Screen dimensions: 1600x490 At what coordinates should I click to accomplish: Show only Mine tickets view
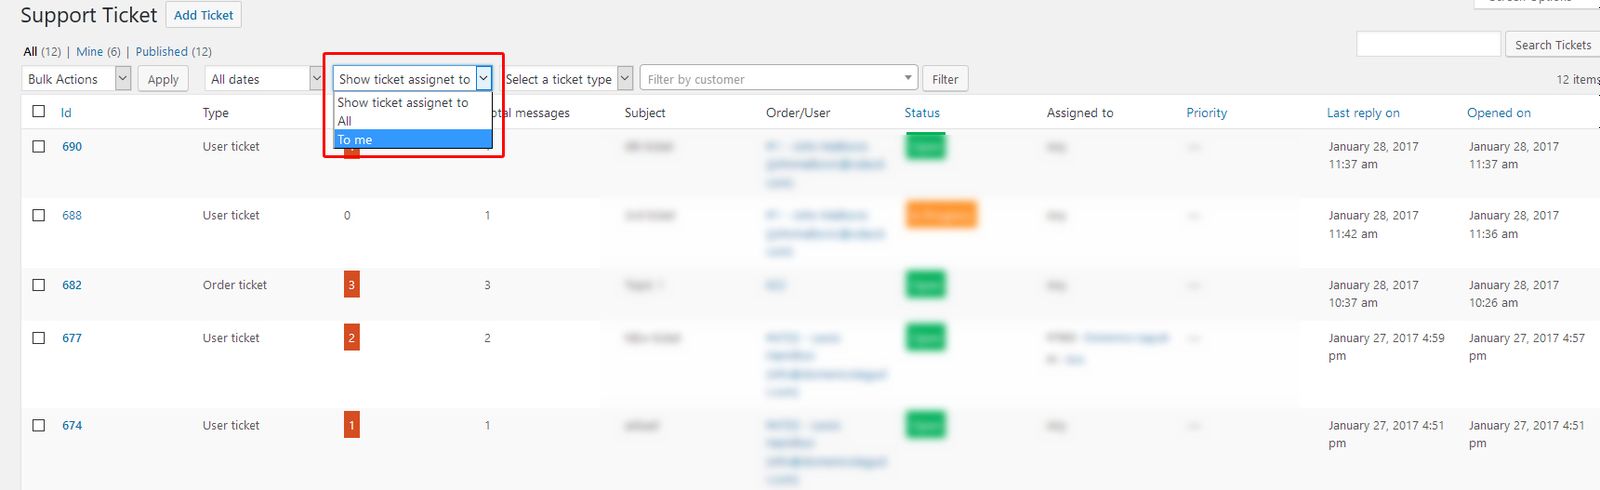point(89,52)
